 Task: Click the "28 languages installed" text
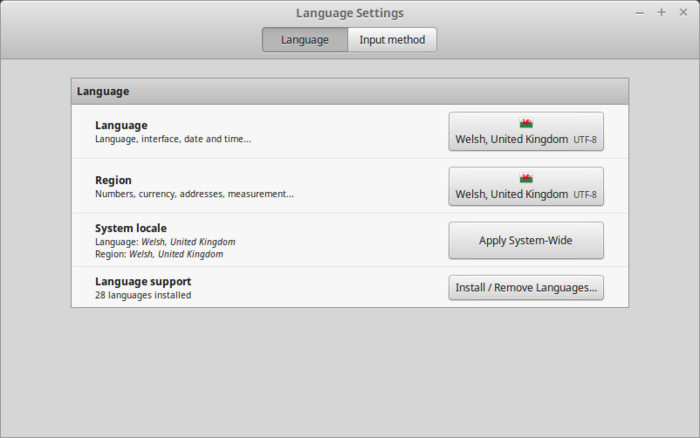pos(143,296)
